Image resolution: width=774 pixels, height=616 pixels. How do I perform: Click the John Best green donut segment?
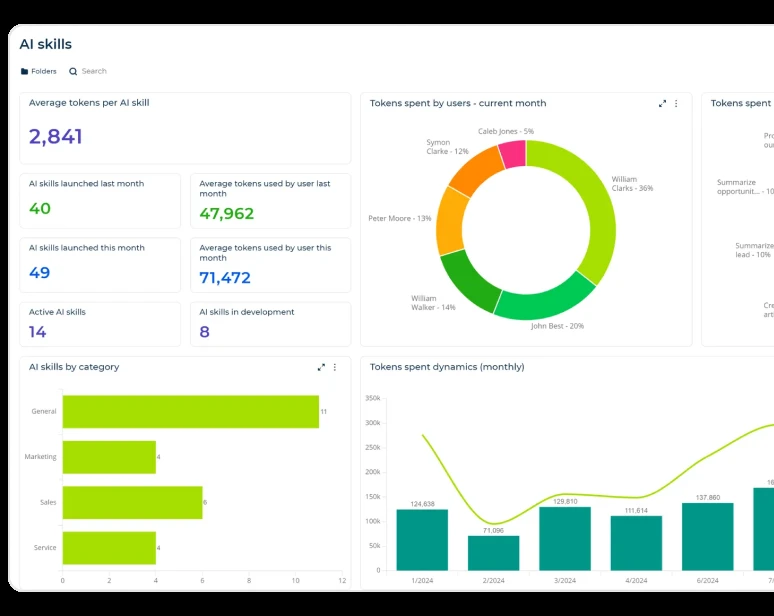[543, 301]
